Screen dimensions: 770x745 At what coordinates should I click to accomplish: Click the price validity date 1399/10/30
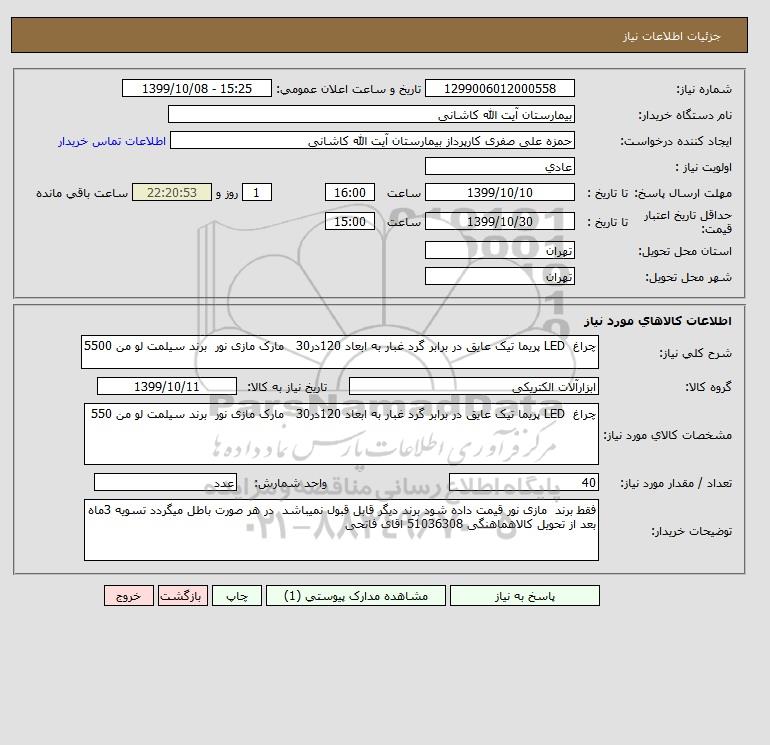(x=500, y=221)
